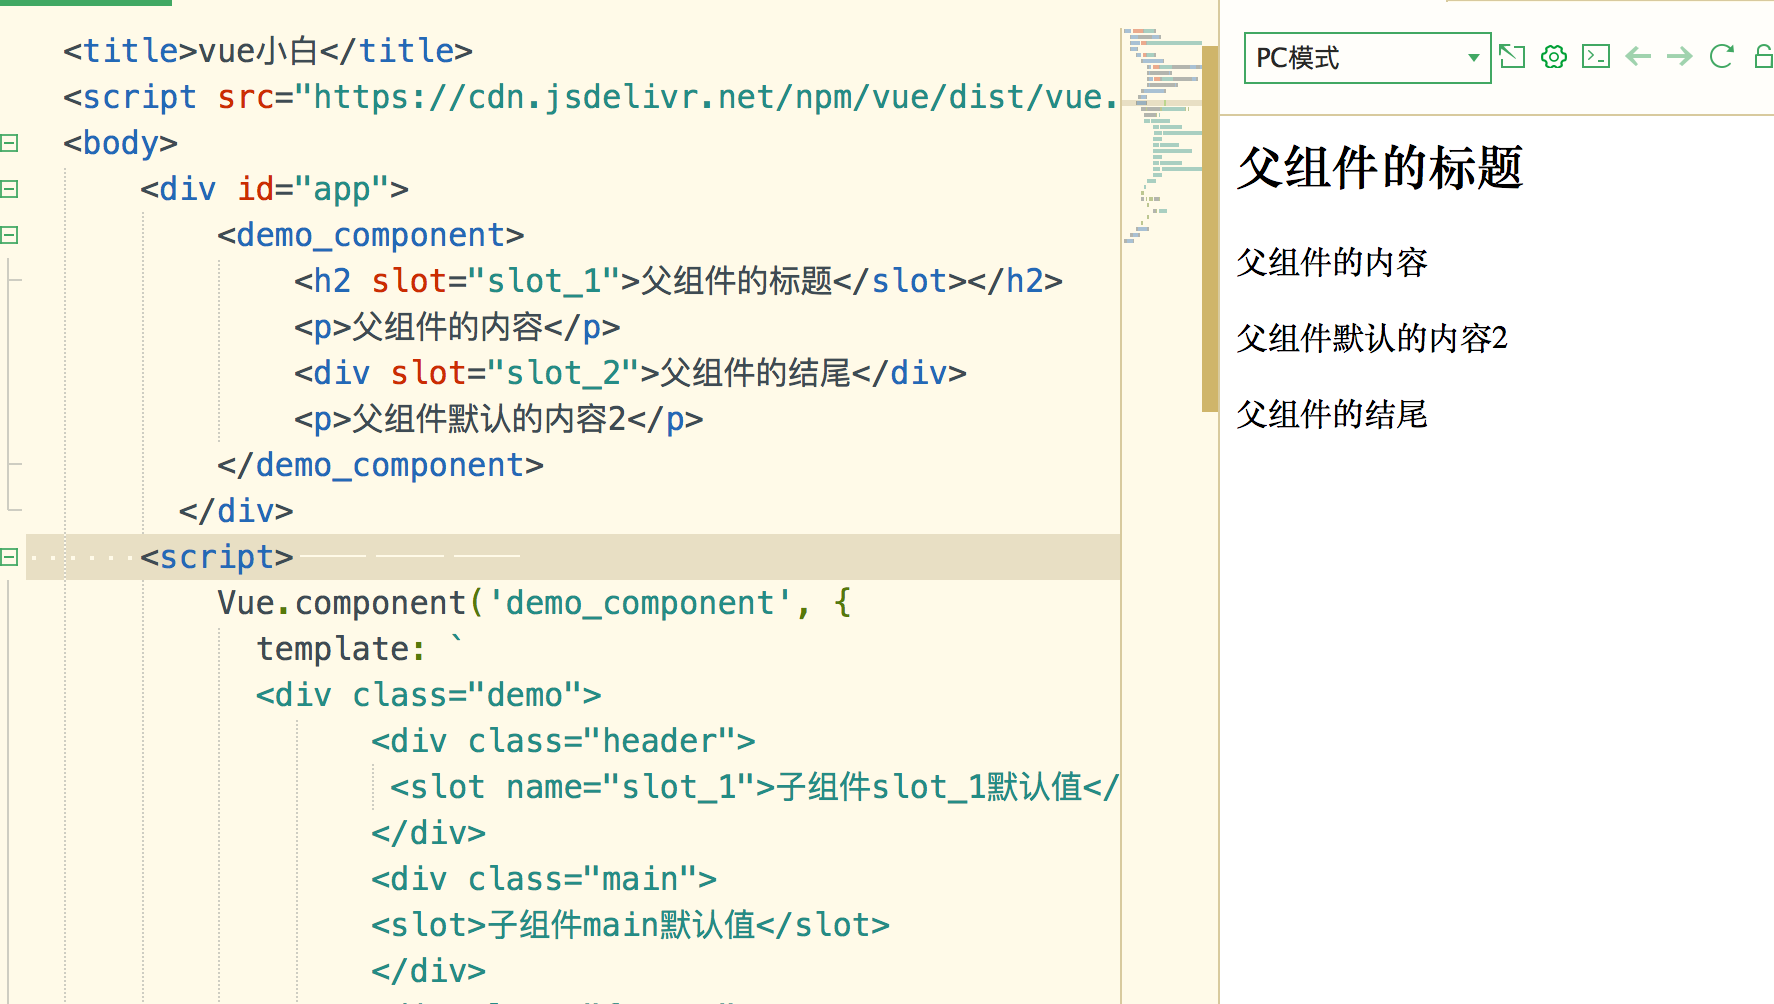Click the code minimap overview
Viewport: 1774px width, 1004px height.
click(x=1162, y=135)
